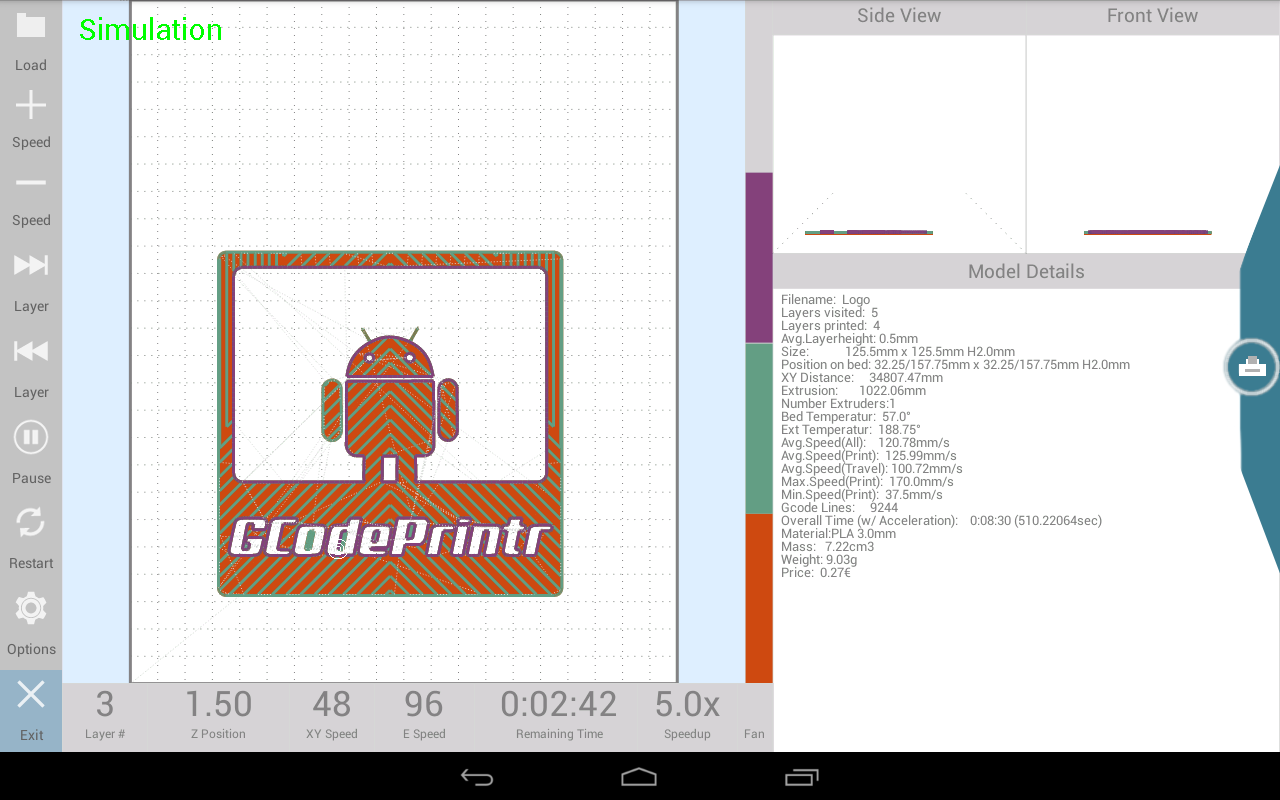Select the Side View panel header
Screen dimensions: 1280x800
[x=899, y=16]
